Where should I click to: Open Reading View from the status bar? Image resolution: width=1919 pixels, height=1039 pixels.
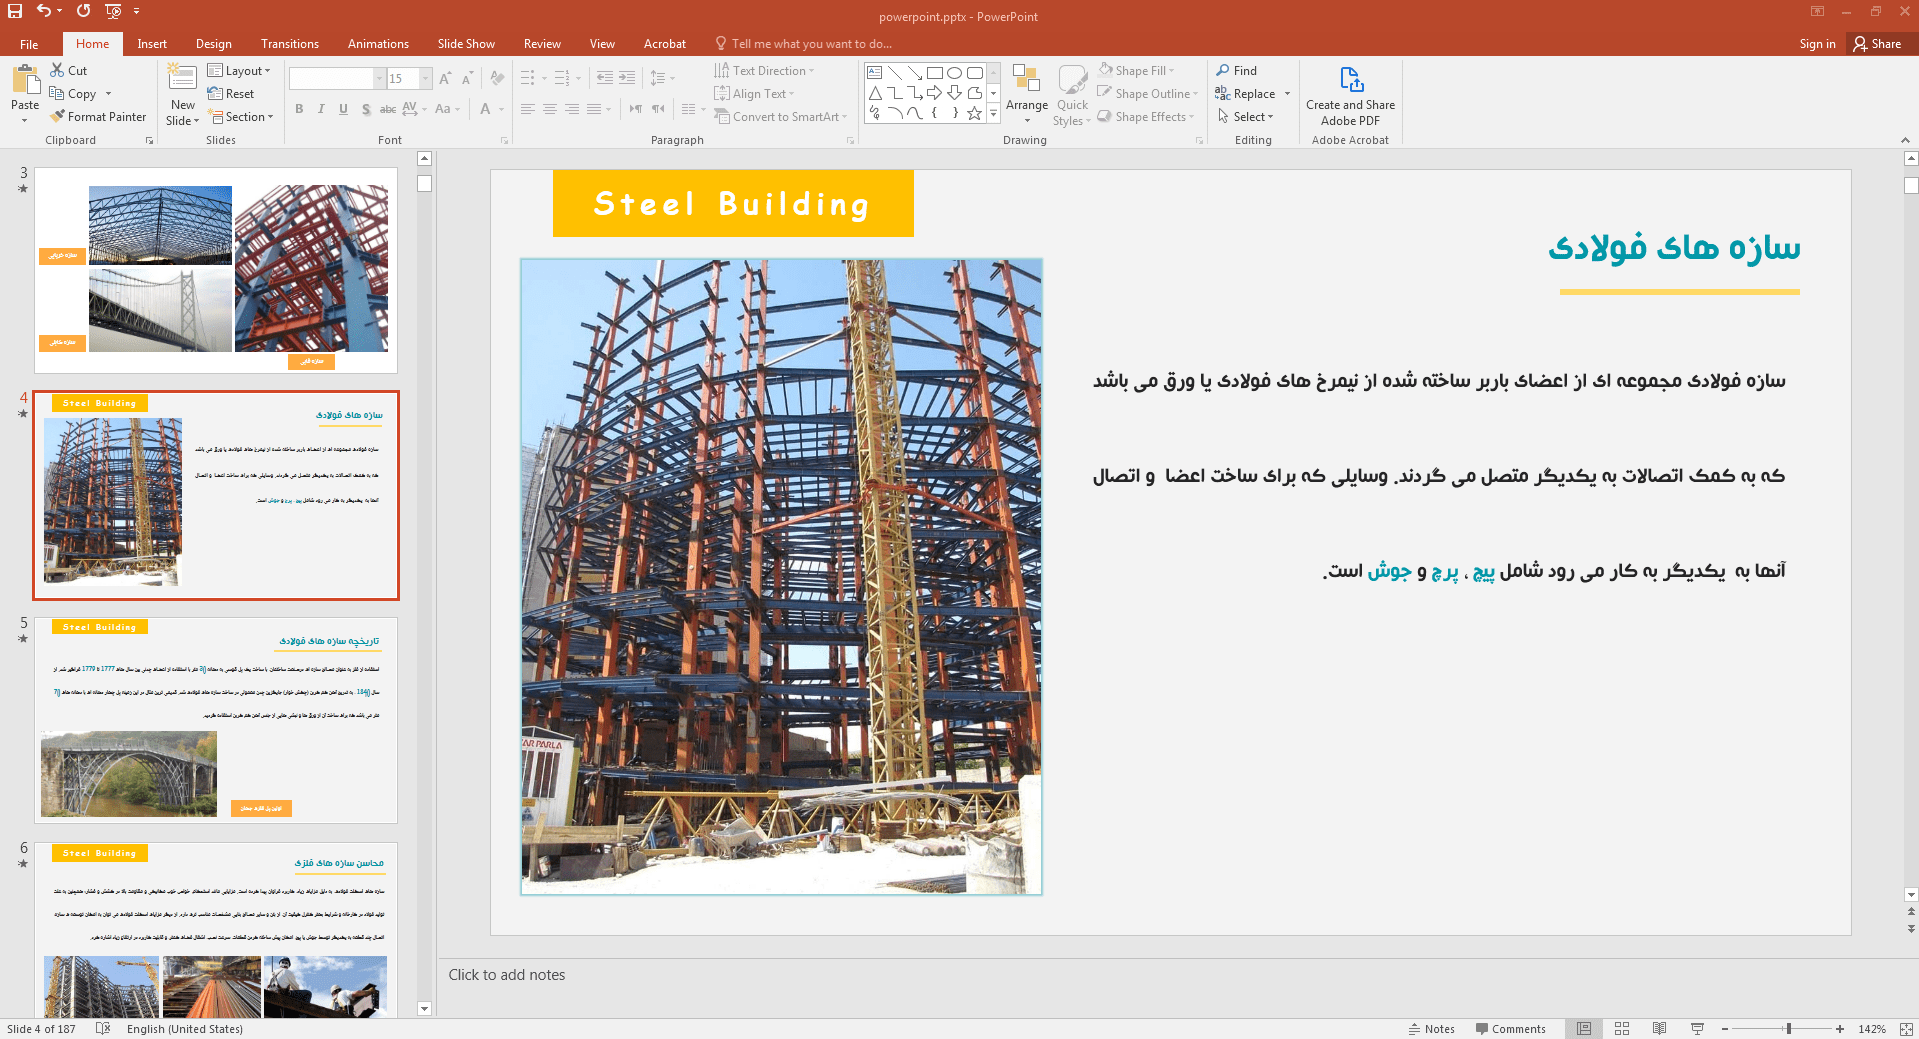(x=1659, y=1028)
